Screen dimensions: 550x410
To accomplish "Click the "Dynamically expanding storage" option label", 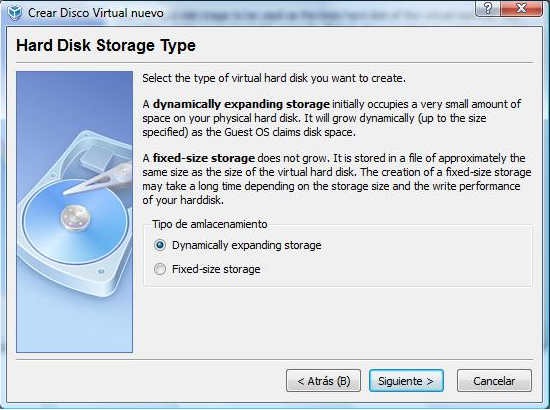I will click(x=247, y=245).
